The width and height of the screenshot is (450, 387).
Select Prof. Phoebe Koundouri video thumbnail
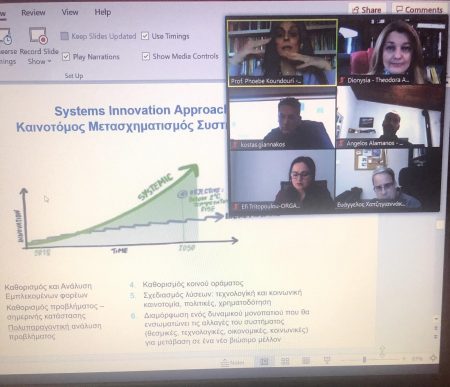click(x=282, y=53)
